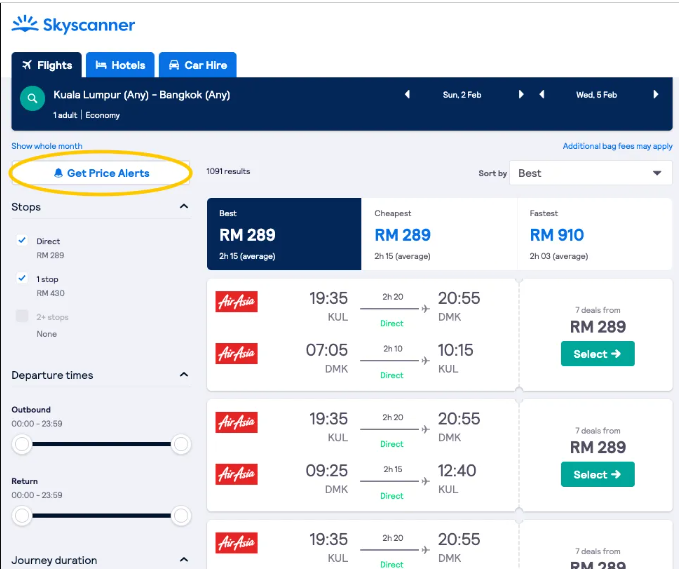Screen dimensions: 679x569
Task: Open the Sort by Best dropdown
Action: (x=590, y=173)
